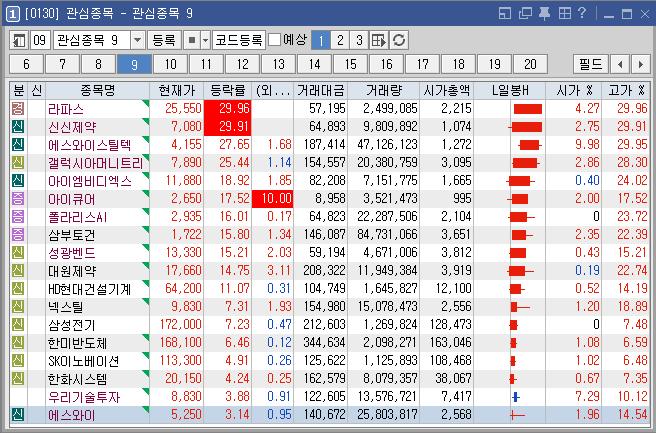Click the 09 group number field

pos(40,41)
